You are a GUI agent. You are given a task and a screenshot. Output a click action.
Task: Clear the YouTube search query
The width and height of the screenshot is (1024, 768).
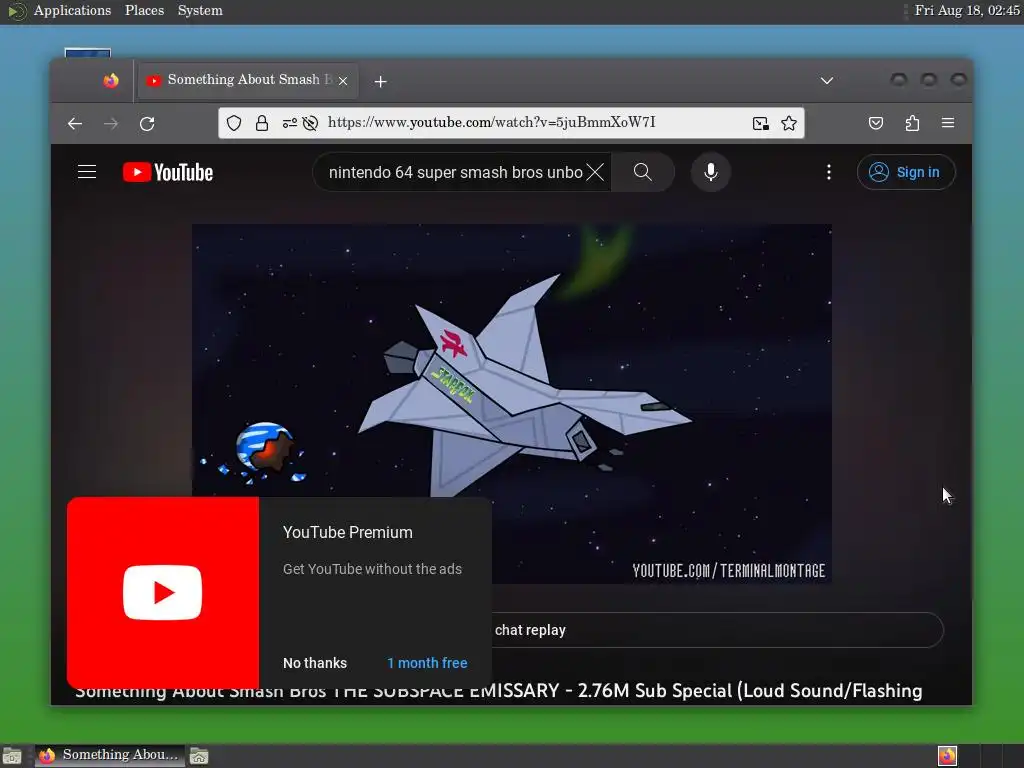[x=595, y=172]
